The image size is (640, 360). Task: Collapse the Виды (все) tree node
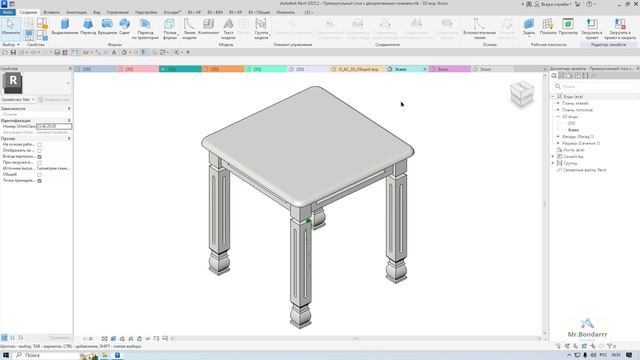(553, 97)
